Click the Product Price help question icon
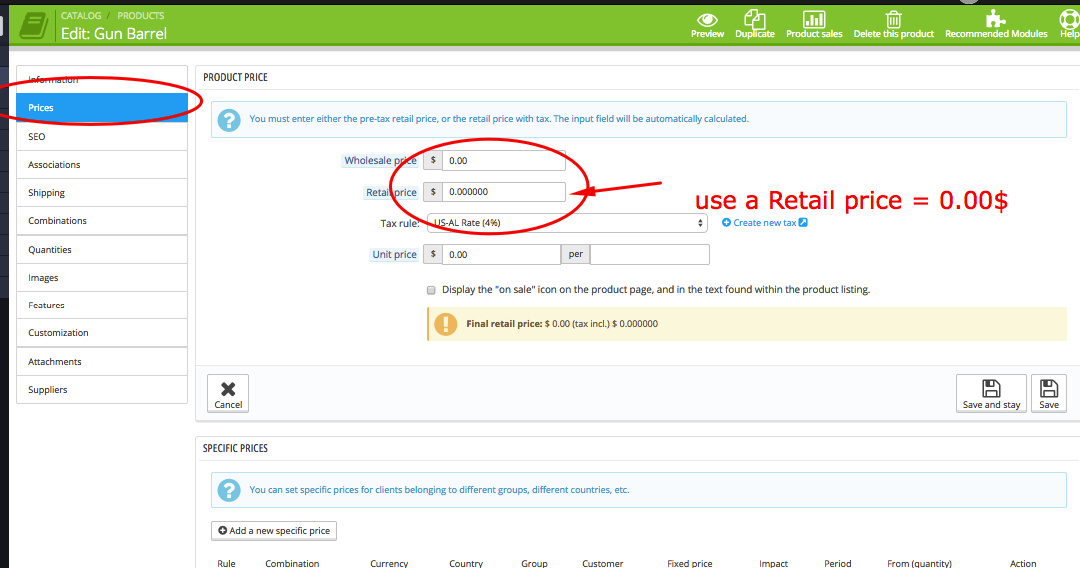 pos(229,120)
